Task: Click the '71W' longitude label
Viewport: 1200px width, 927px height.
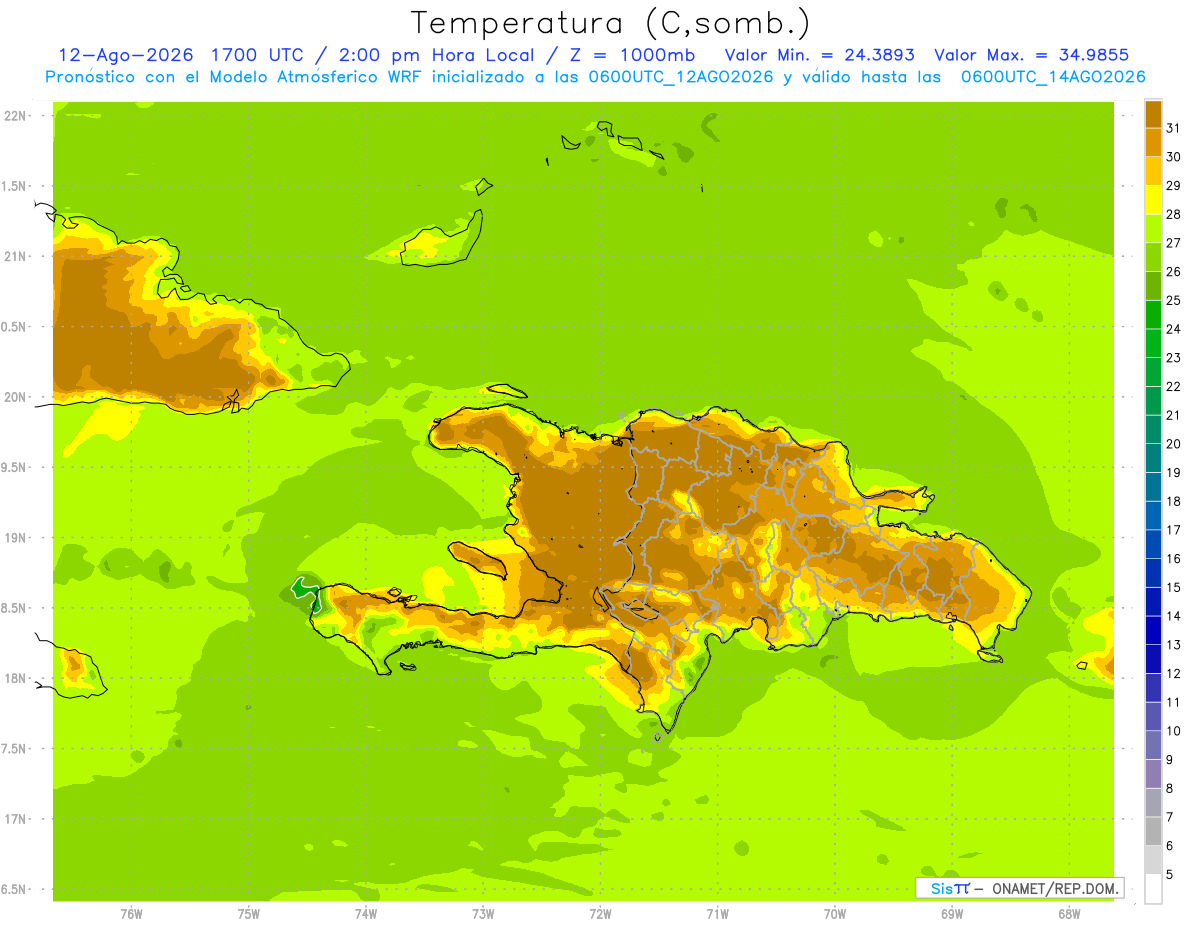Action: 717,914
